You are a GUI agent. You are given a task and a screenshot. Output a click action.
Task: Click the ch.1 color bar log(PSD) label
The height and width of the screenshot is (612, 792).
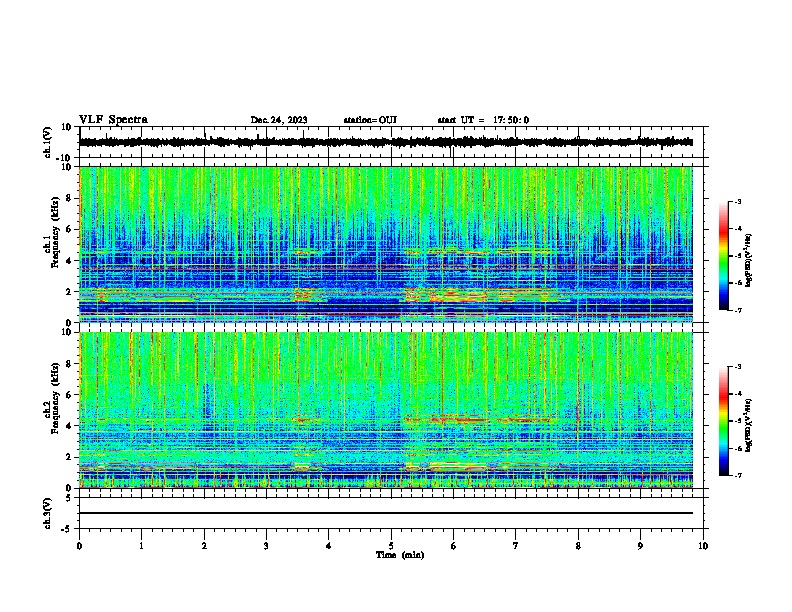click(748, 260)
